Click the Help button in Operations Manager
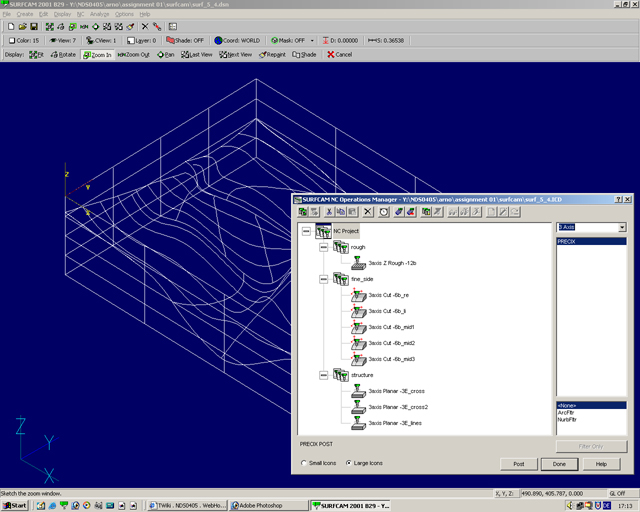 point(601,464)
